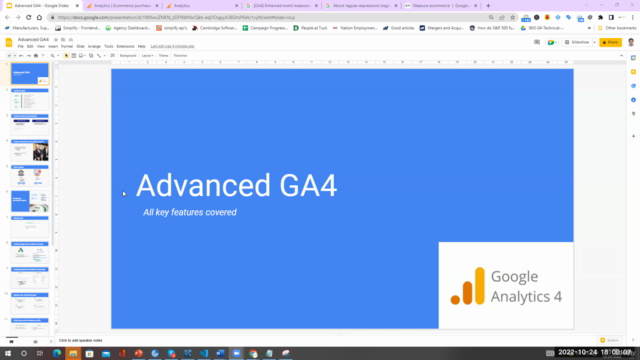Select the line tool icon

click(x=99, y=56)
